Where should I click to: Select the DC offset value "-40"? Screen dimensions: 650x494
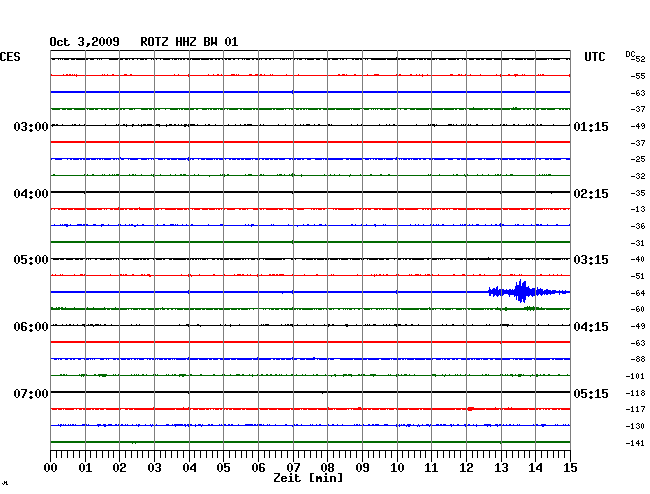point(638,259)
